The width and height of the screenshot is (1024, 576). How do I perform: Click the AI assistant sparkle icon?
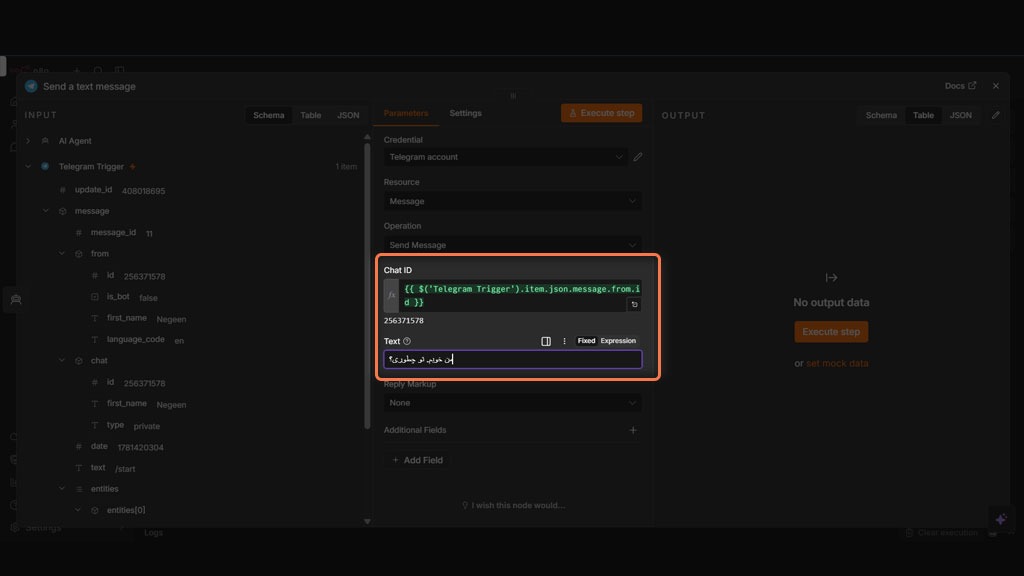tap(1001, 519)
